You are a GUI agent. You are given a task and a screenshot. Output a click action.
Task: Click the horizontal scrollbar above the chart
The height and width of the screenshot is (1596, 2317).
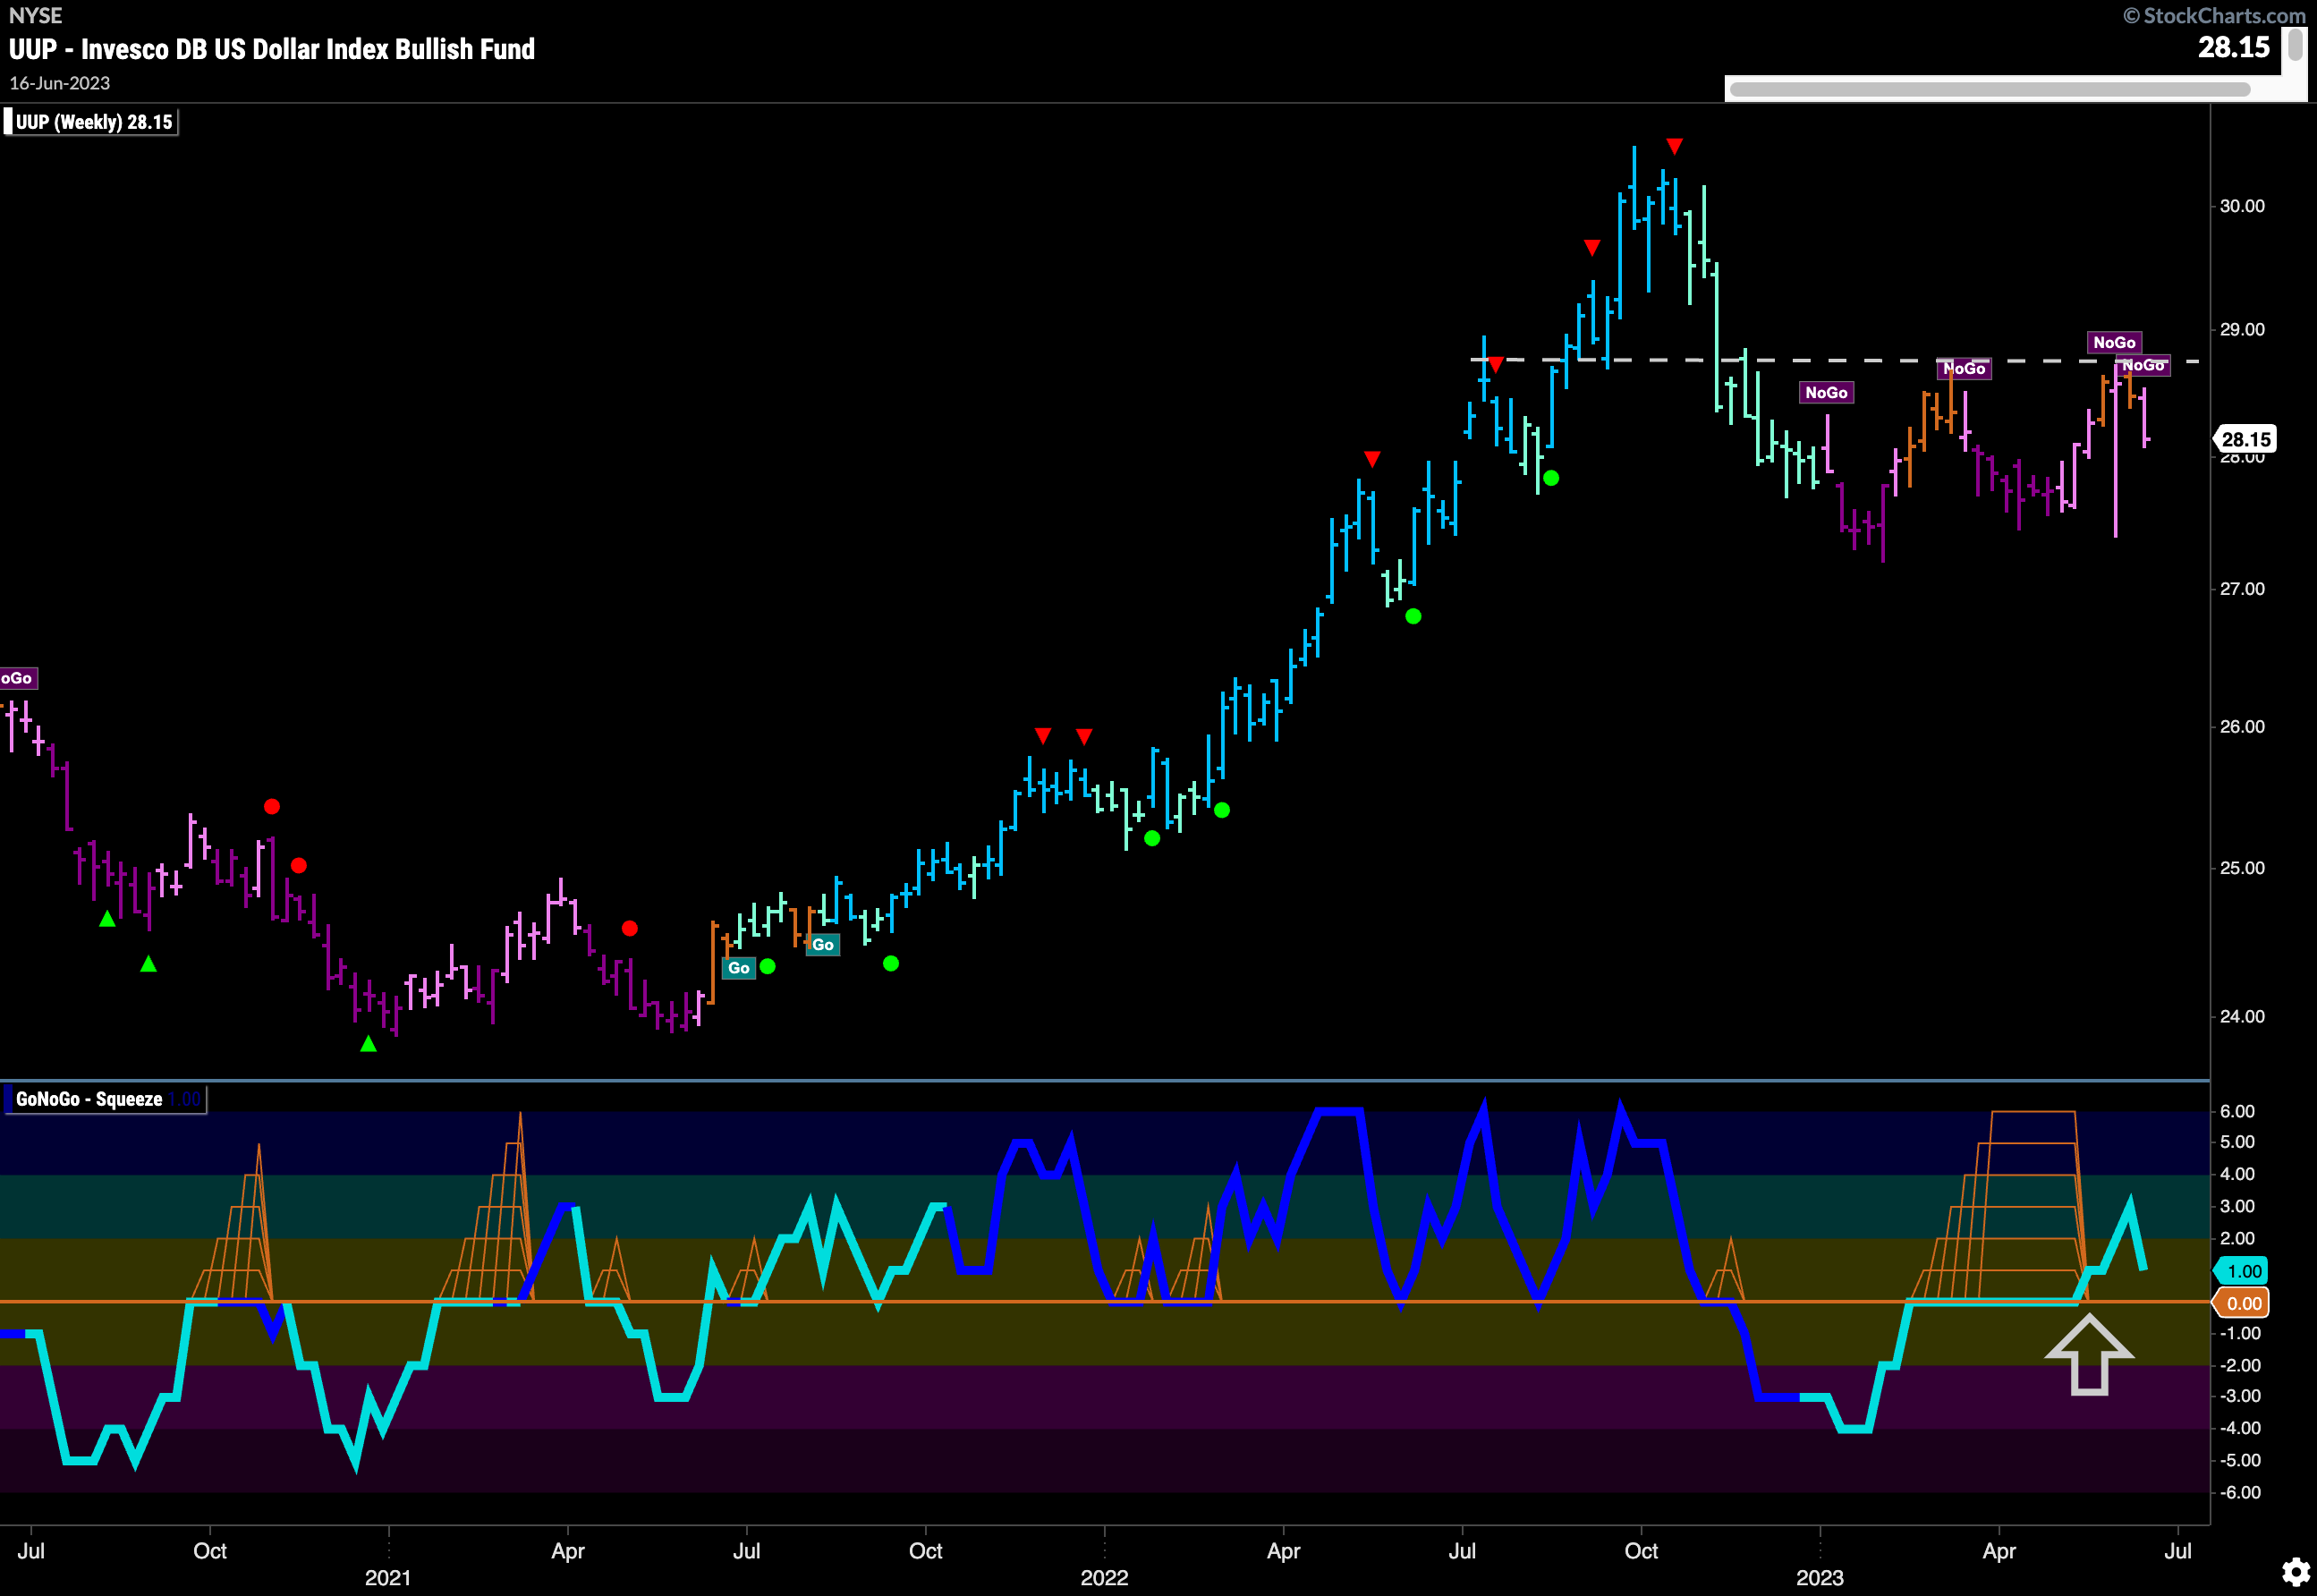click(1989, 90)
